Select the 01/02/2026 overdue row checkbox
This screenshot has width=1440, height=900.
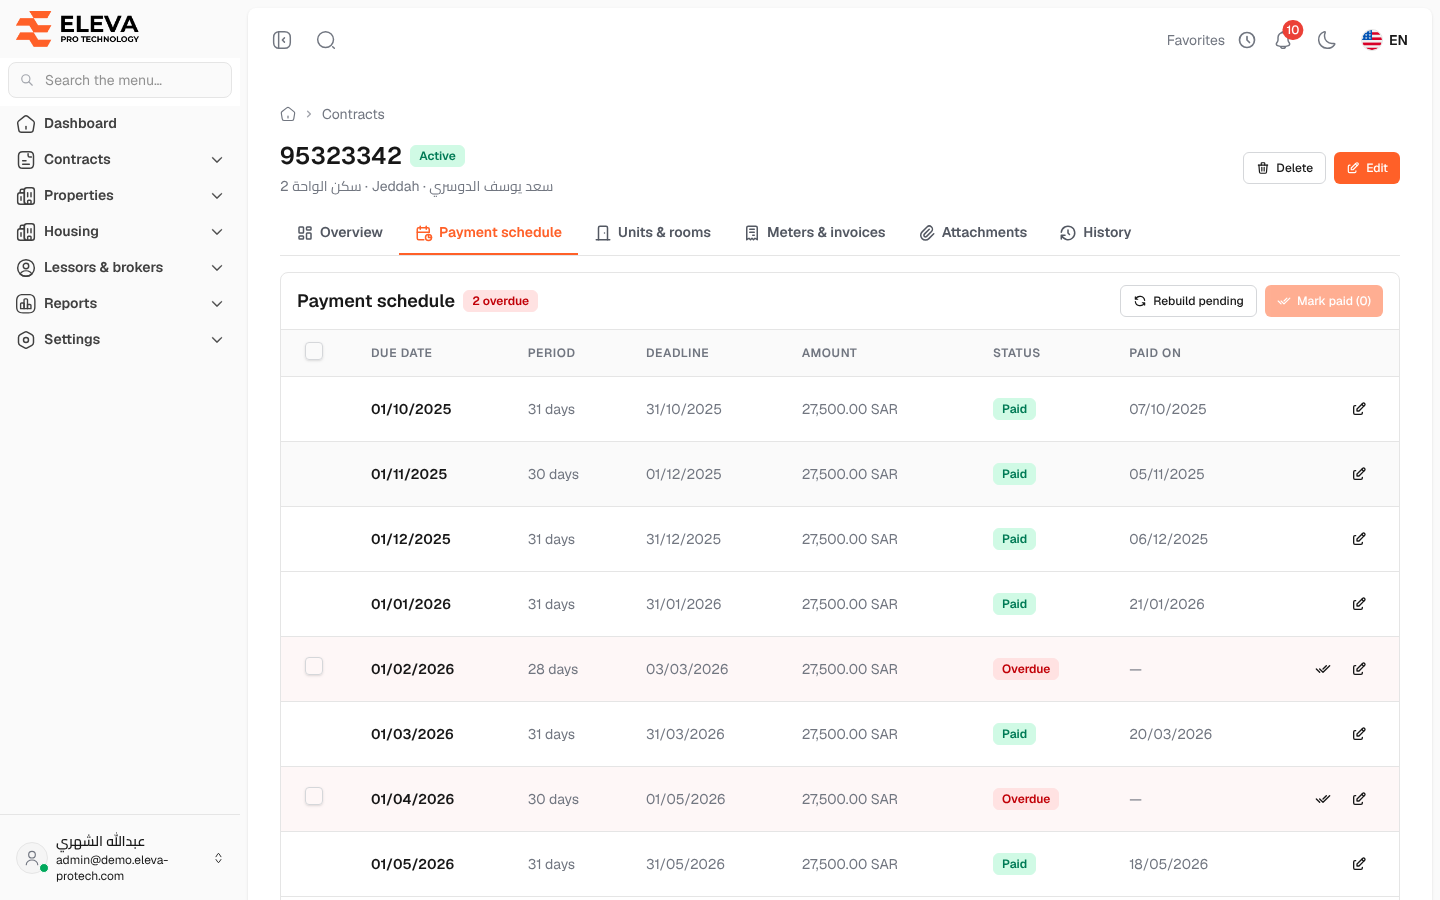pos(314,666)
